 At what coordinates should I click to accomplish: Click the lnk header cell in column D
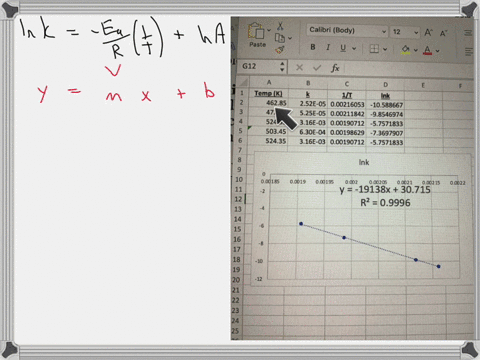(385, 96)
